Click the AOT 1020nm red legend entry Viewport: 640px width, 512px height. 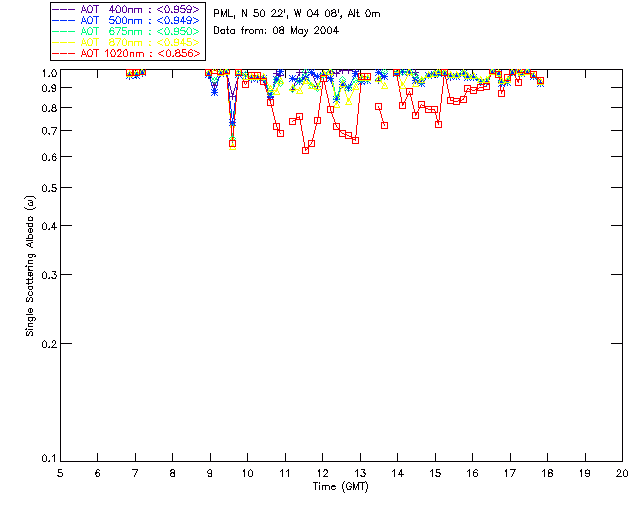126,53
